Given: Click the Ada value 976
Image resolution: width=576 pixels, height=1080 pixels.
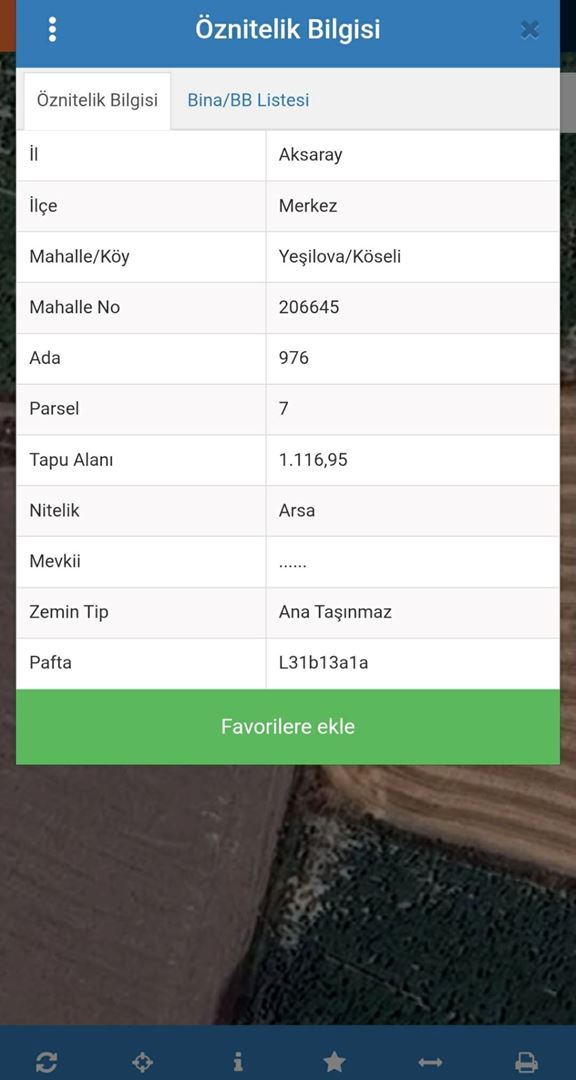Looking at the screenshot, I should [x=294, y=358].
